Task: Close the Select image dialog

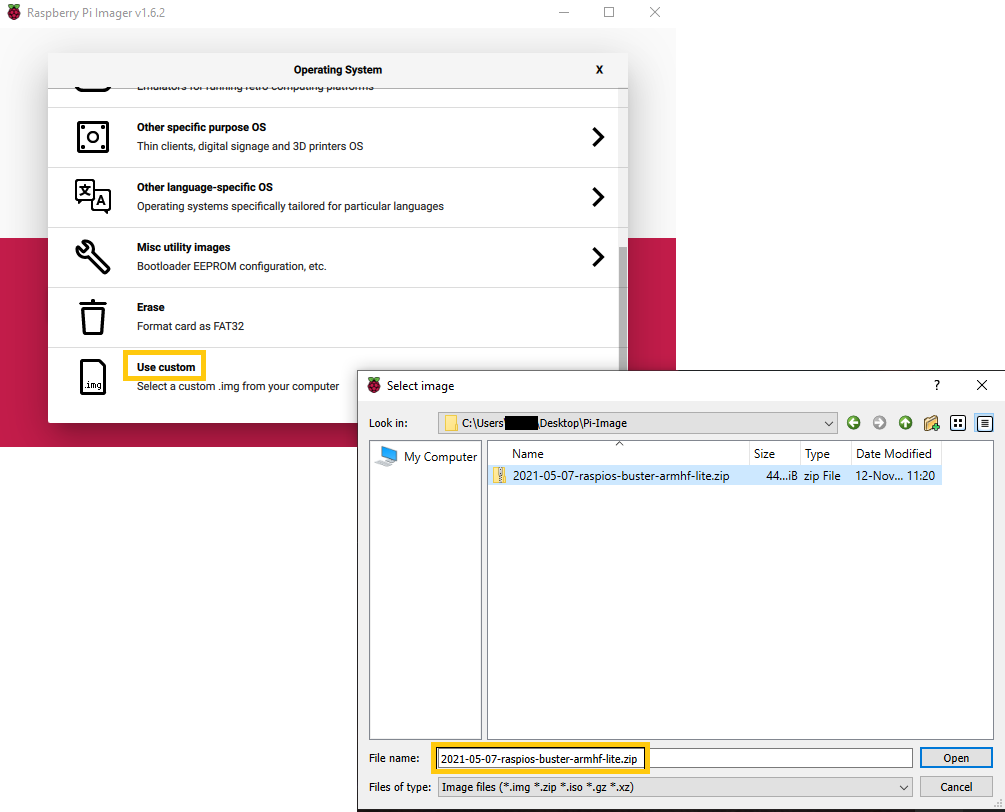Action: [981, 385]
